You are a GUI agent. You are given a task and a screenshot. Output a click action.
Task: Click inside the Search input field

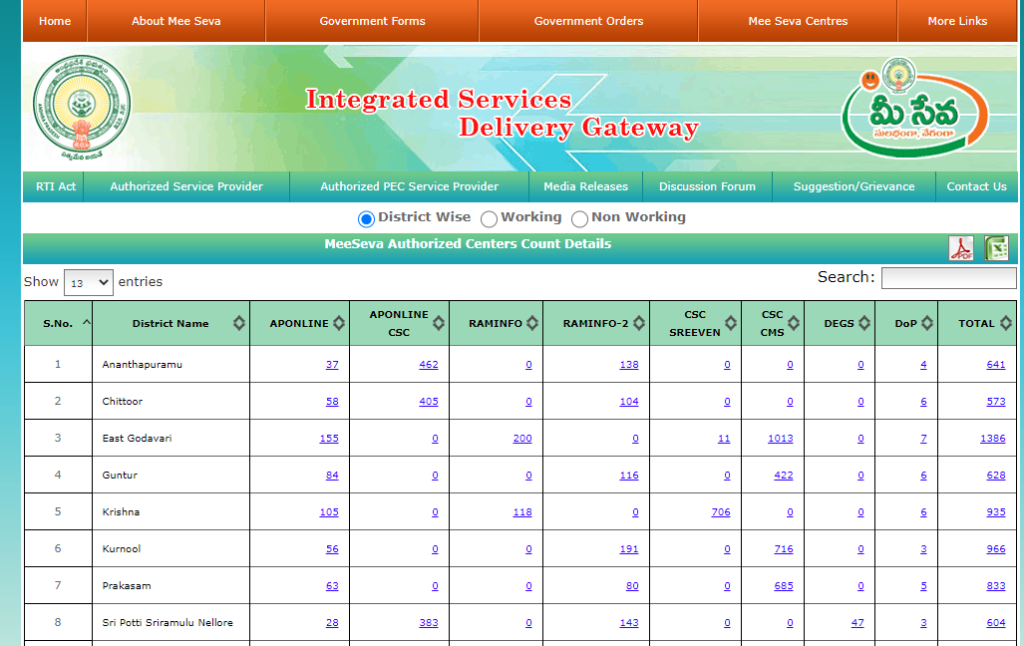tap(948, 278)
